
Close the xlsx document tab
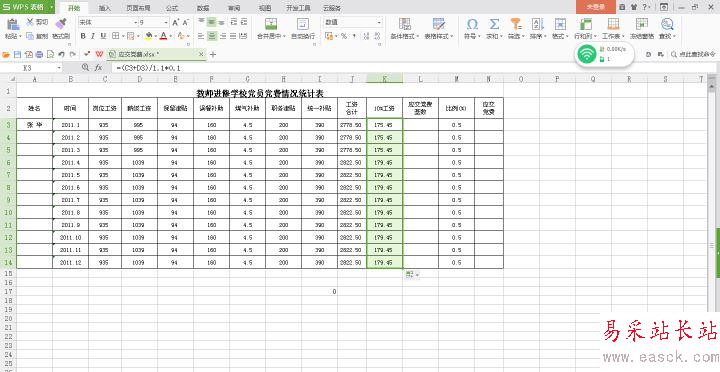pos(201,54)
